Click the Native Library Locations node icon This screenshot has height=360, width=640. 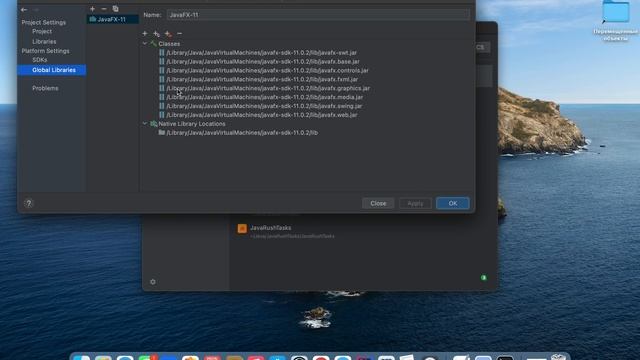[153, 124]
